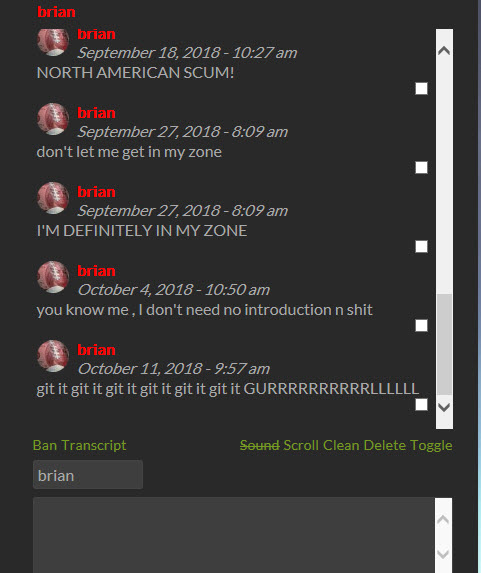Click avatar on the October 4 message

tap(53, 277)
